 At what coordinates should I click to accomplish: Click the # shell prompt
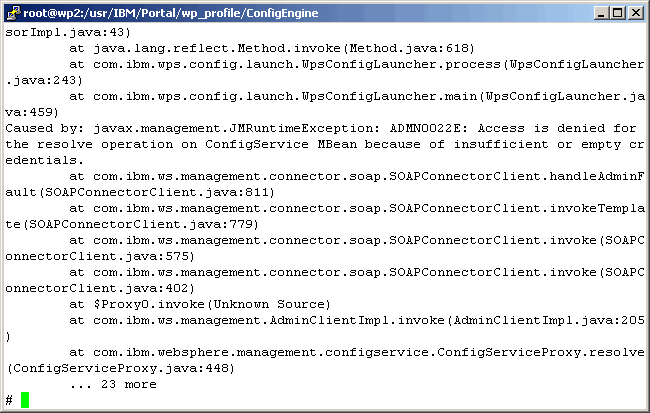pos(9,400)
